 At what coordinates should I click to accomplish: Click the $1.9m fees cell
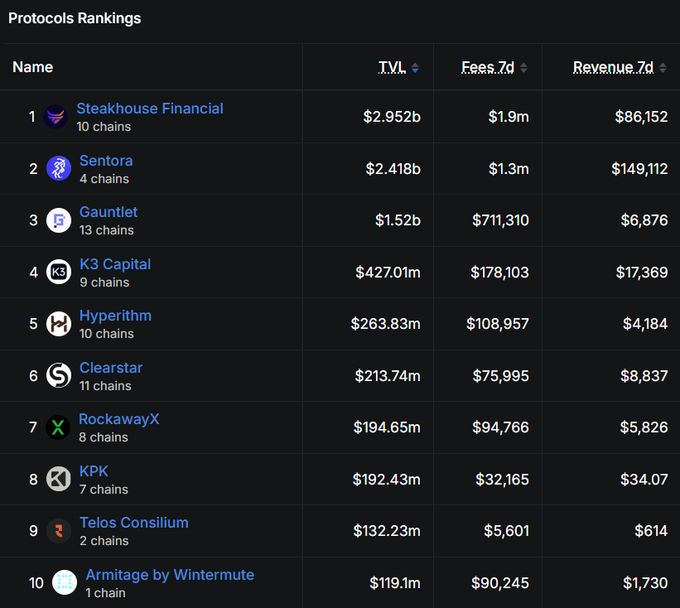coord(509,117)
